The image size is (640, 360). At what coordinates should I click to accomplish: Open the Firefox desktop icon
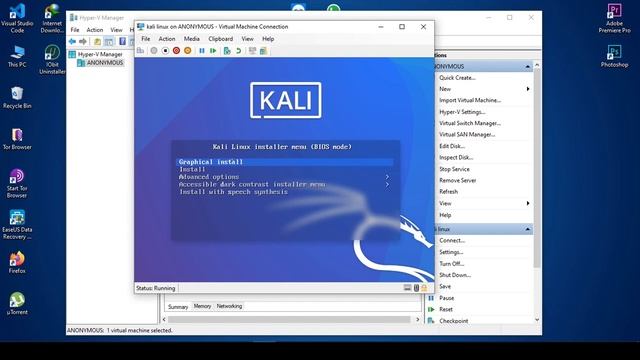pos(17,262)
